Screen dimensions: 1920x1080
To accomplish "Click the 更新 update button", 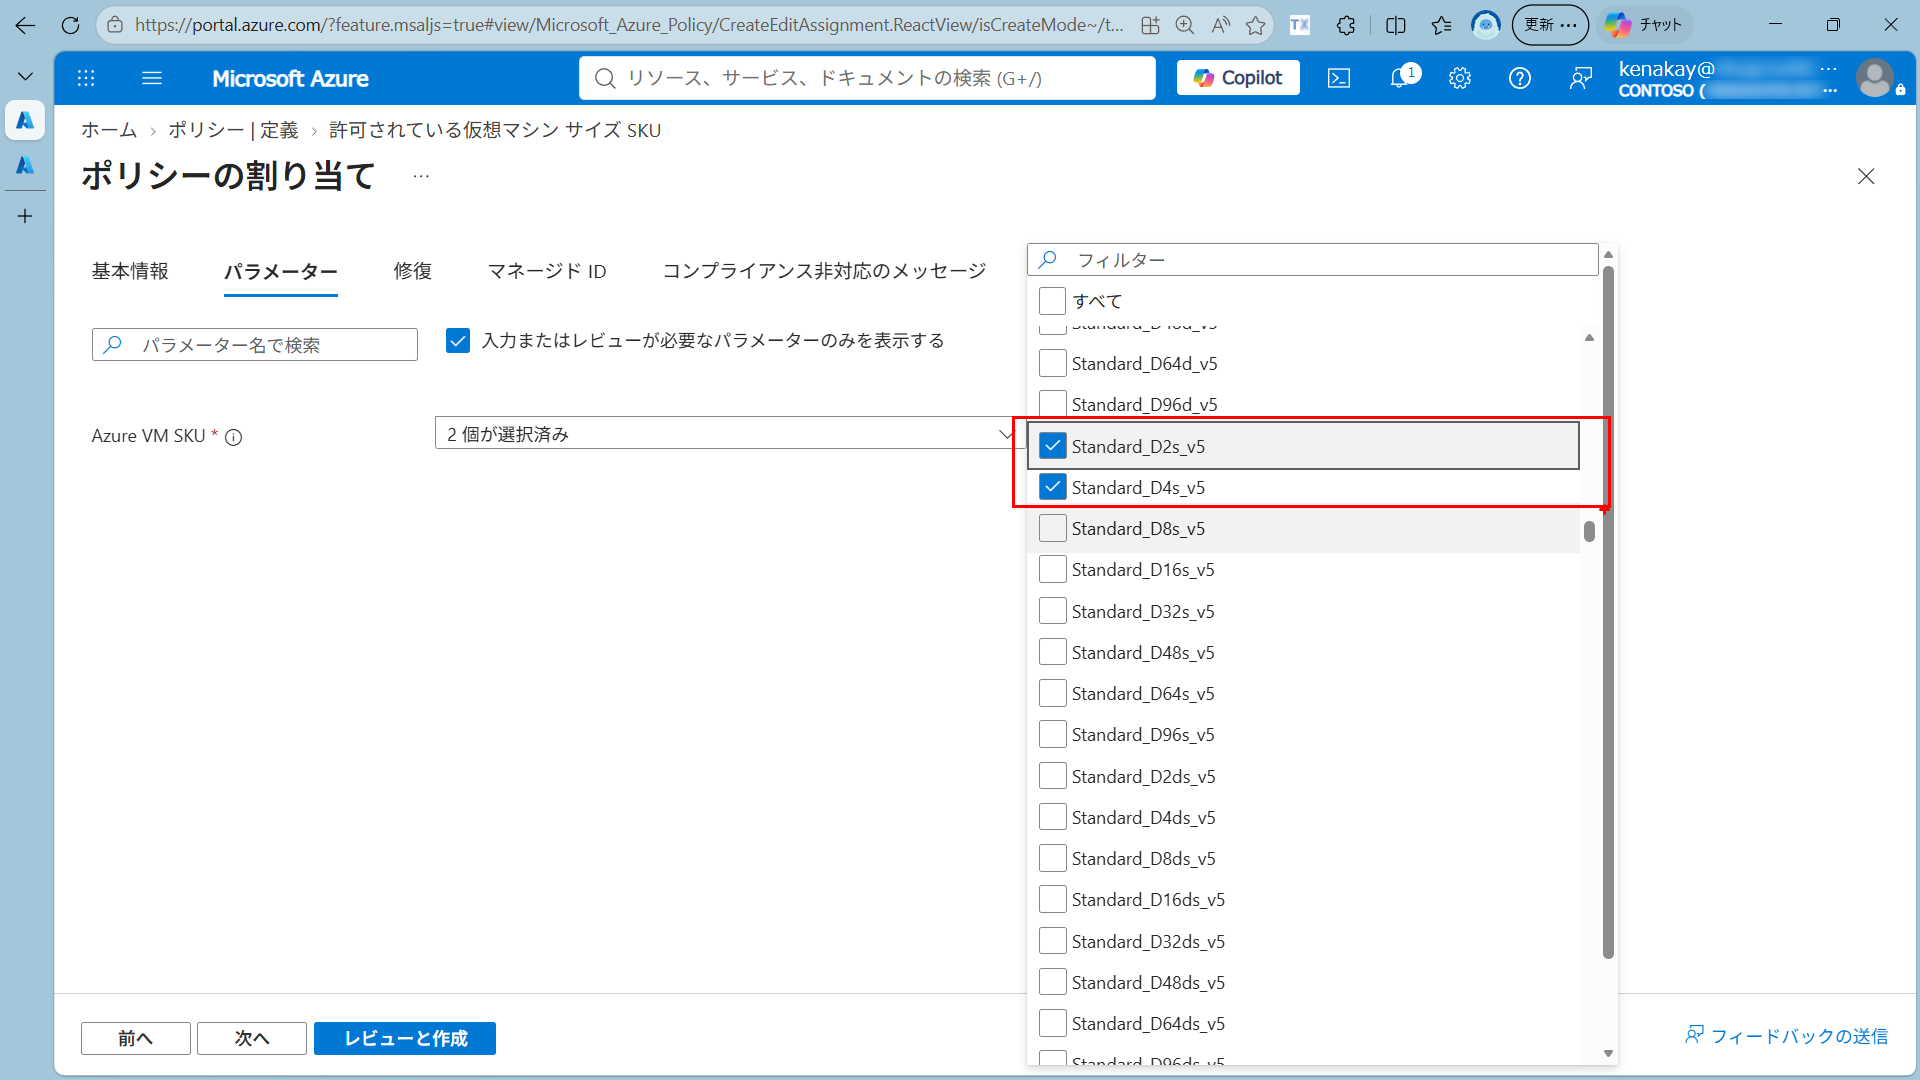I will pos(1550,25).
